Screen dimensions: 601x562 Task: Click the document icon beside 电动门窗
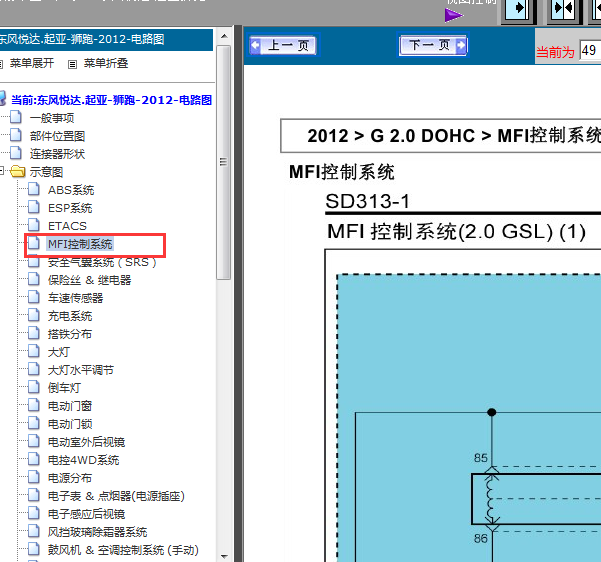(34, 405)
